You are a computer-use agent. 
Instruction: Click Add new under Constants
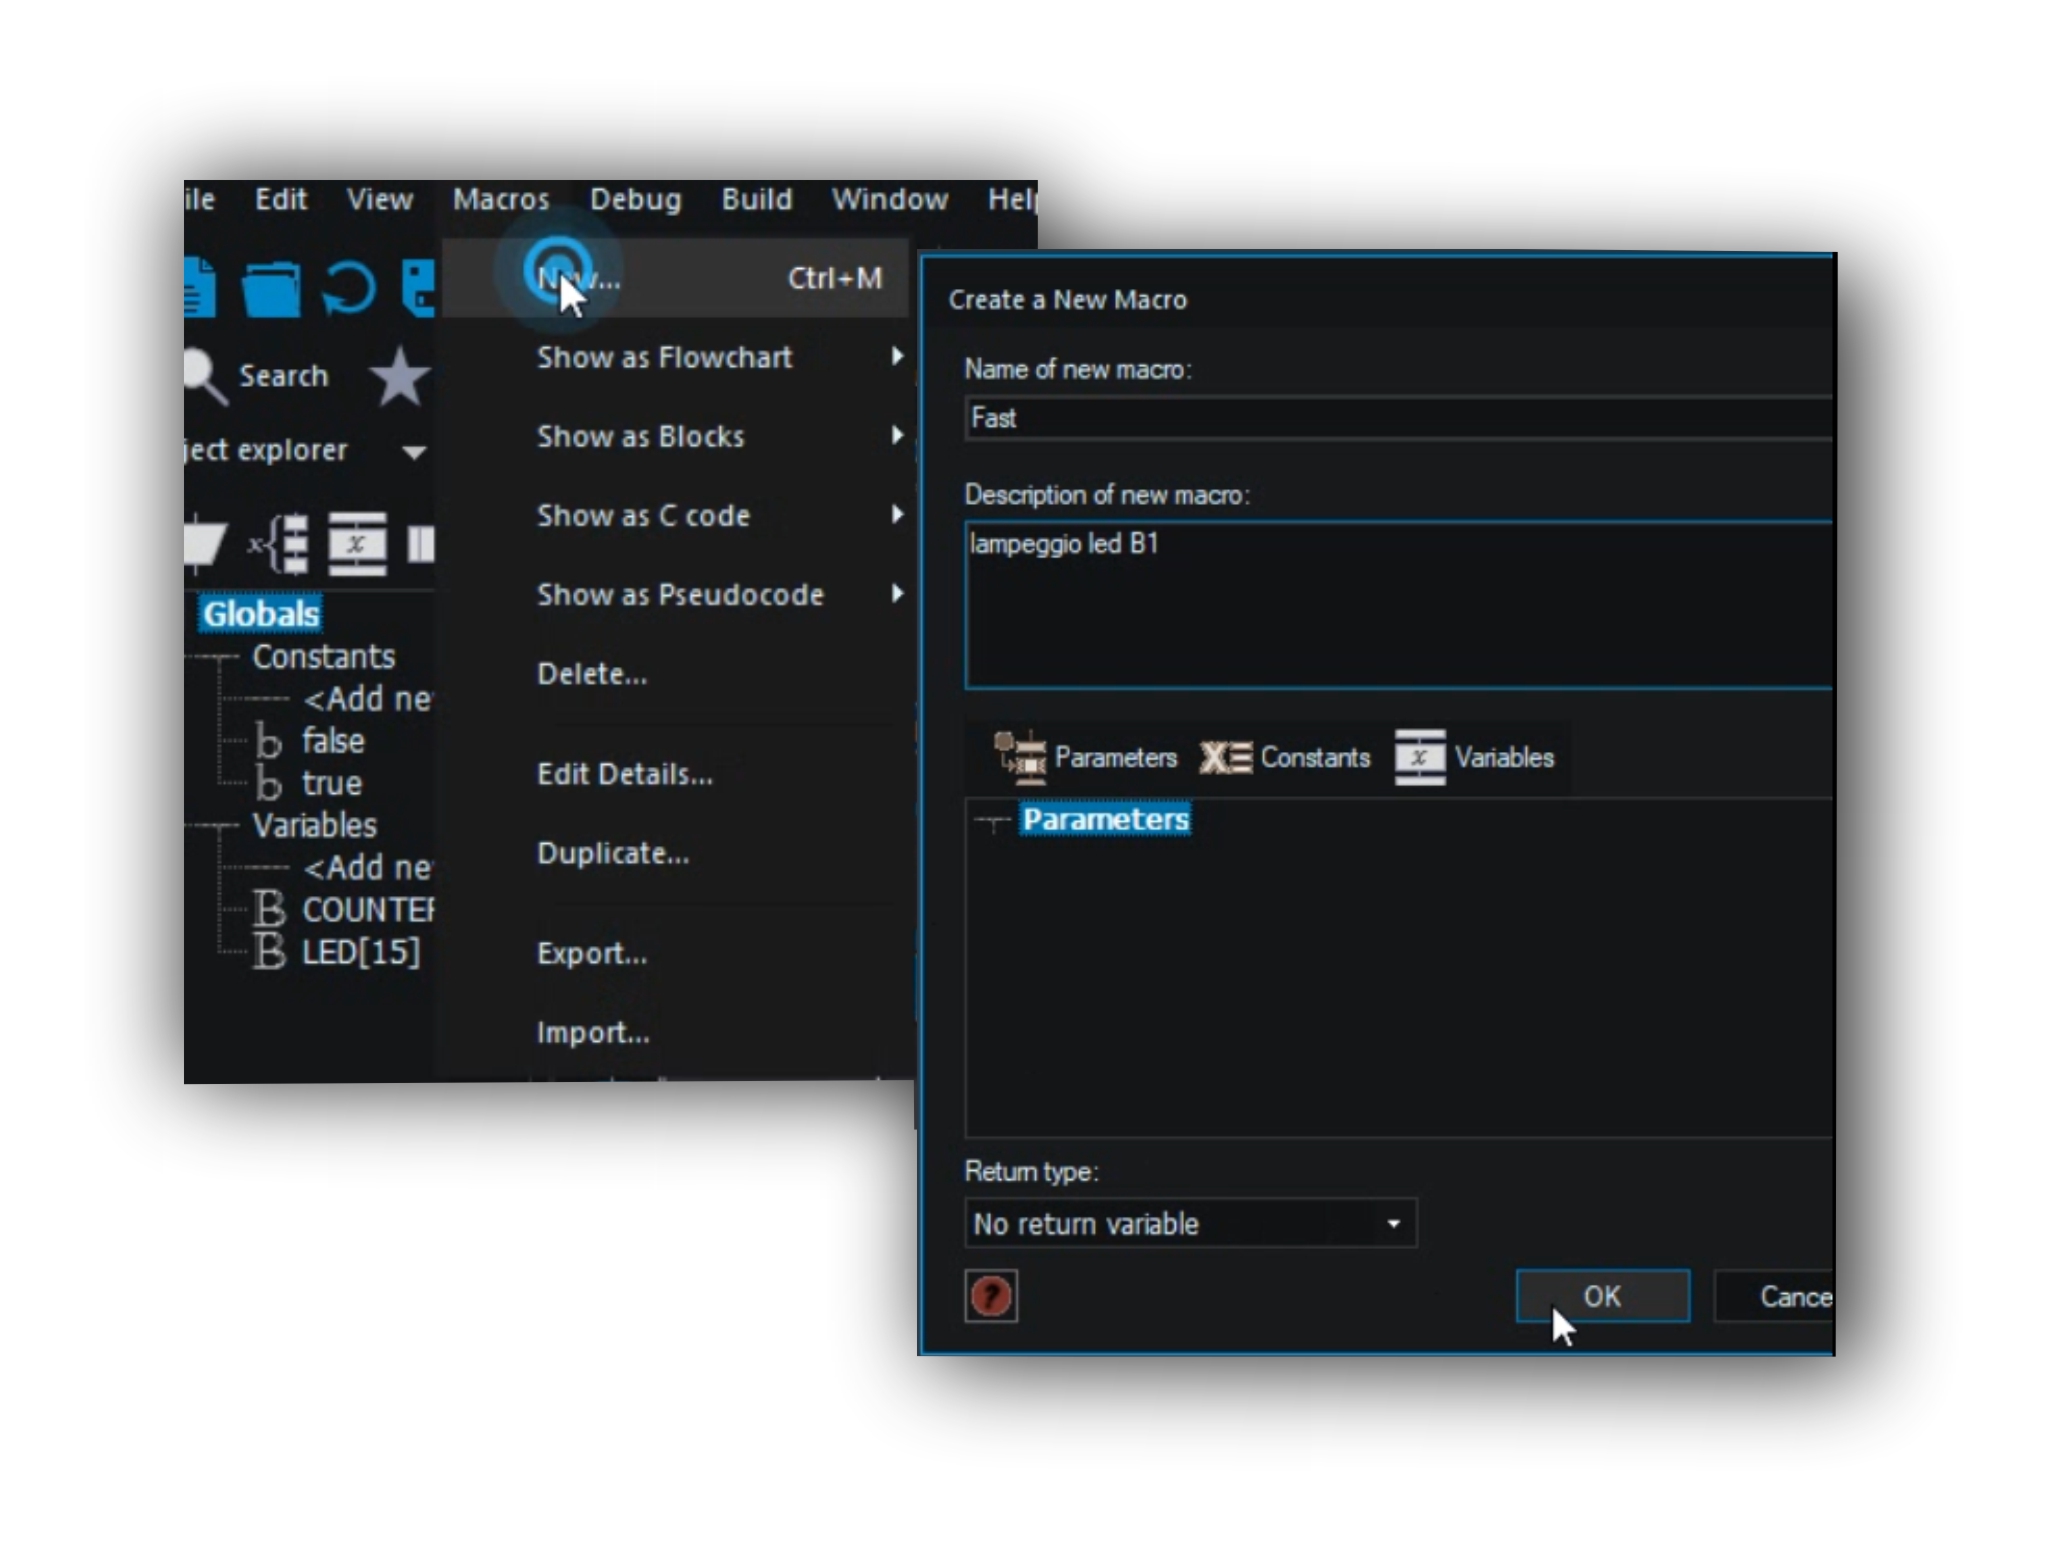tap(368, 698)
